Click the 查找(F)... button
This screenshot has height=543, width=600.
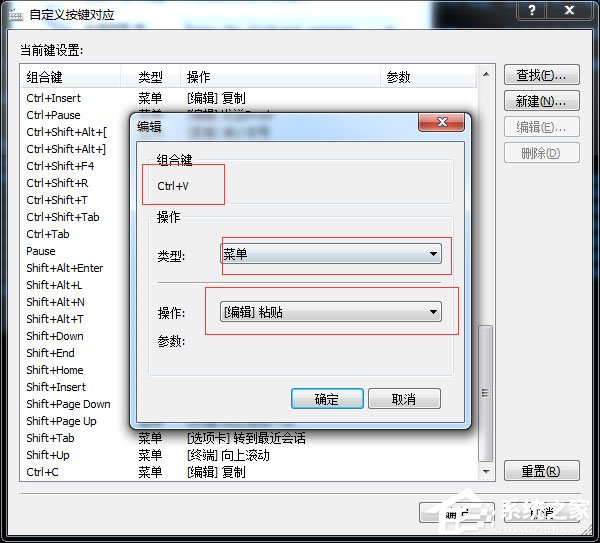coord(541,75)
